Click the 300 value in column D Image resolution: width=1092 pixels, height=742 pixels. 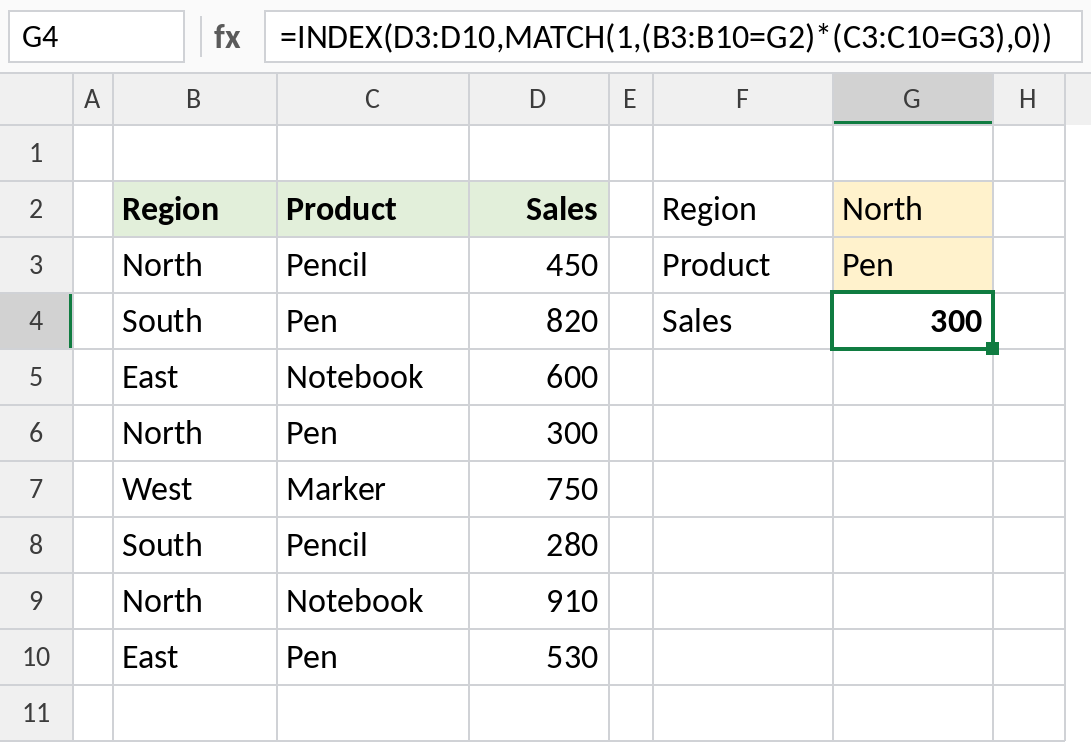538,433
